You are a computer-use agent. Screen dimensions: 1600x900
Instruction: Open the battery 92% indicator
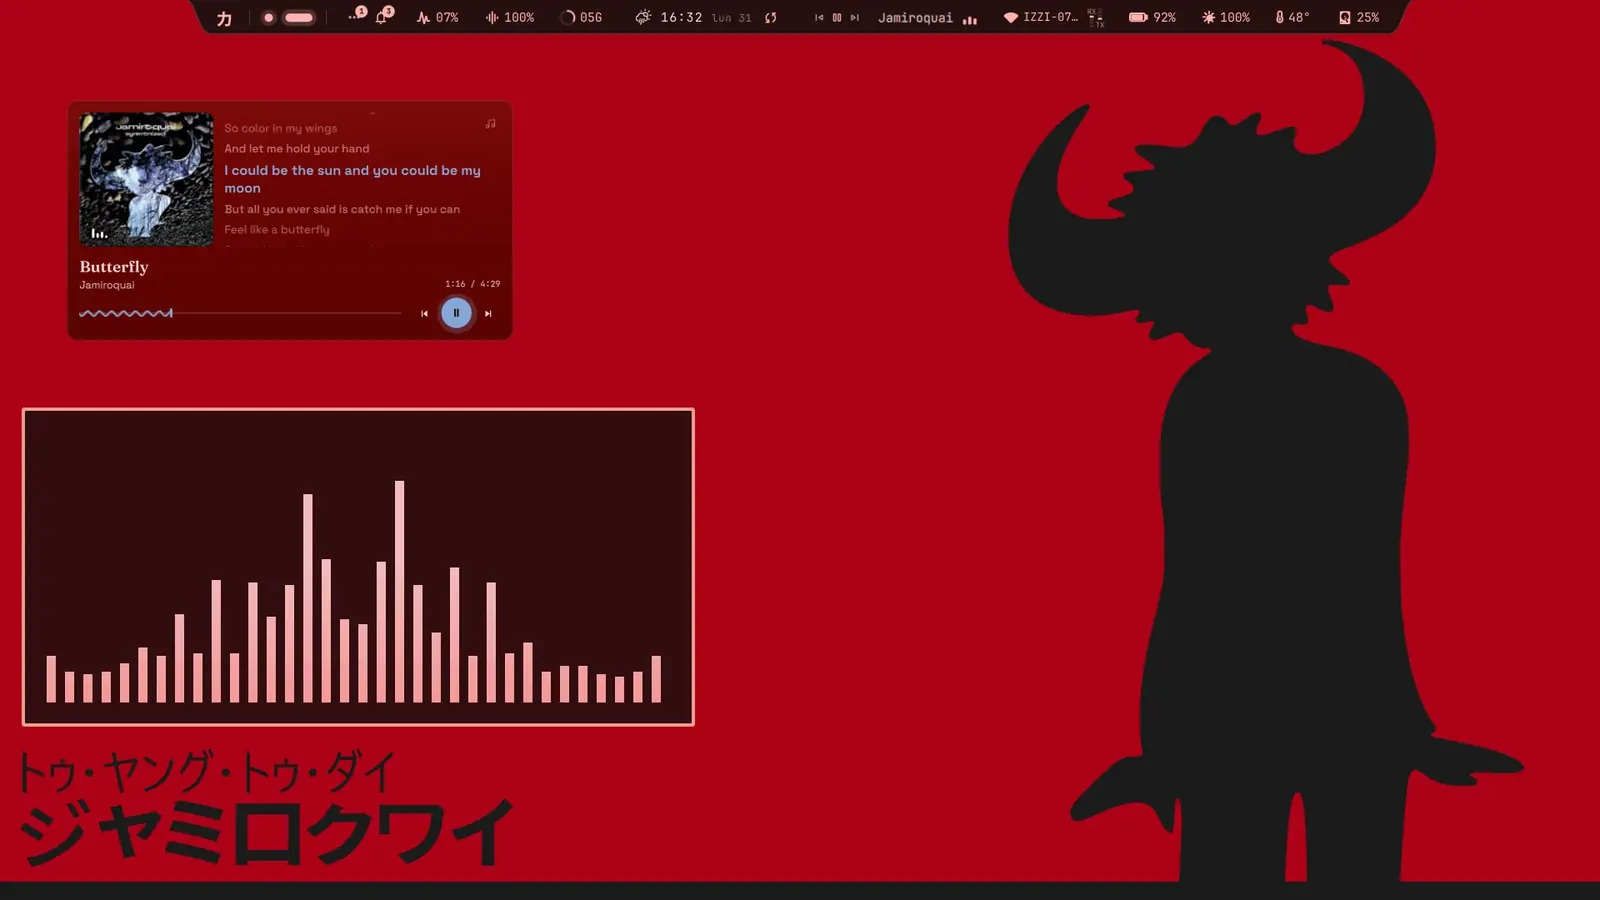(x=1152, y=18)
